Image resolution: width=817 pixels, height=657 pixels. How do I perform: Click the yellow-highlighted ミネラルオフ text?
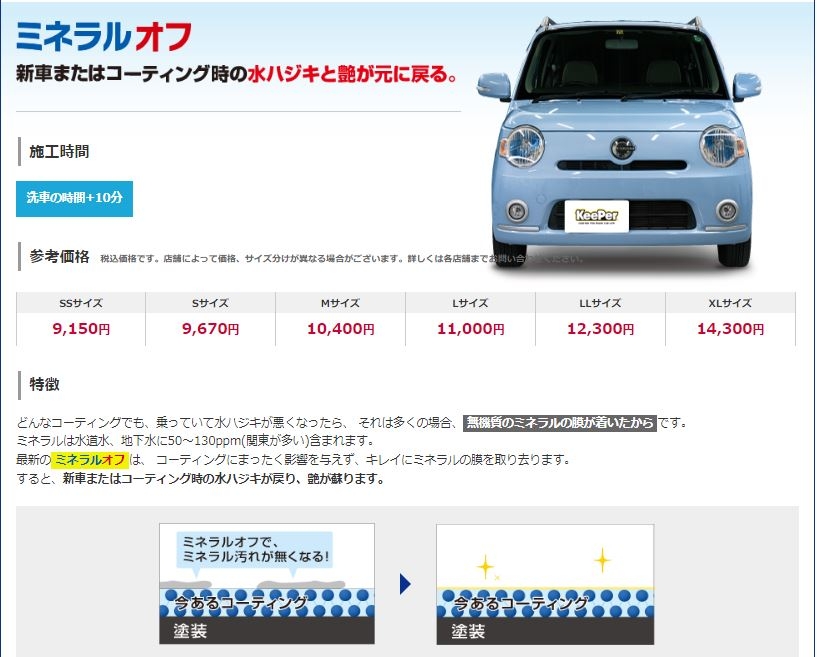[x=90, y=460]
